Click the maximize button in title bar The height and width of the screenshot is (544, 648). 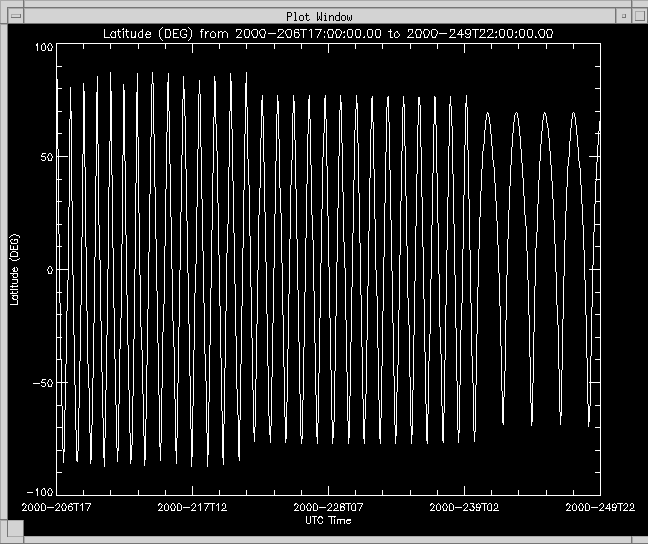point(637,15)
